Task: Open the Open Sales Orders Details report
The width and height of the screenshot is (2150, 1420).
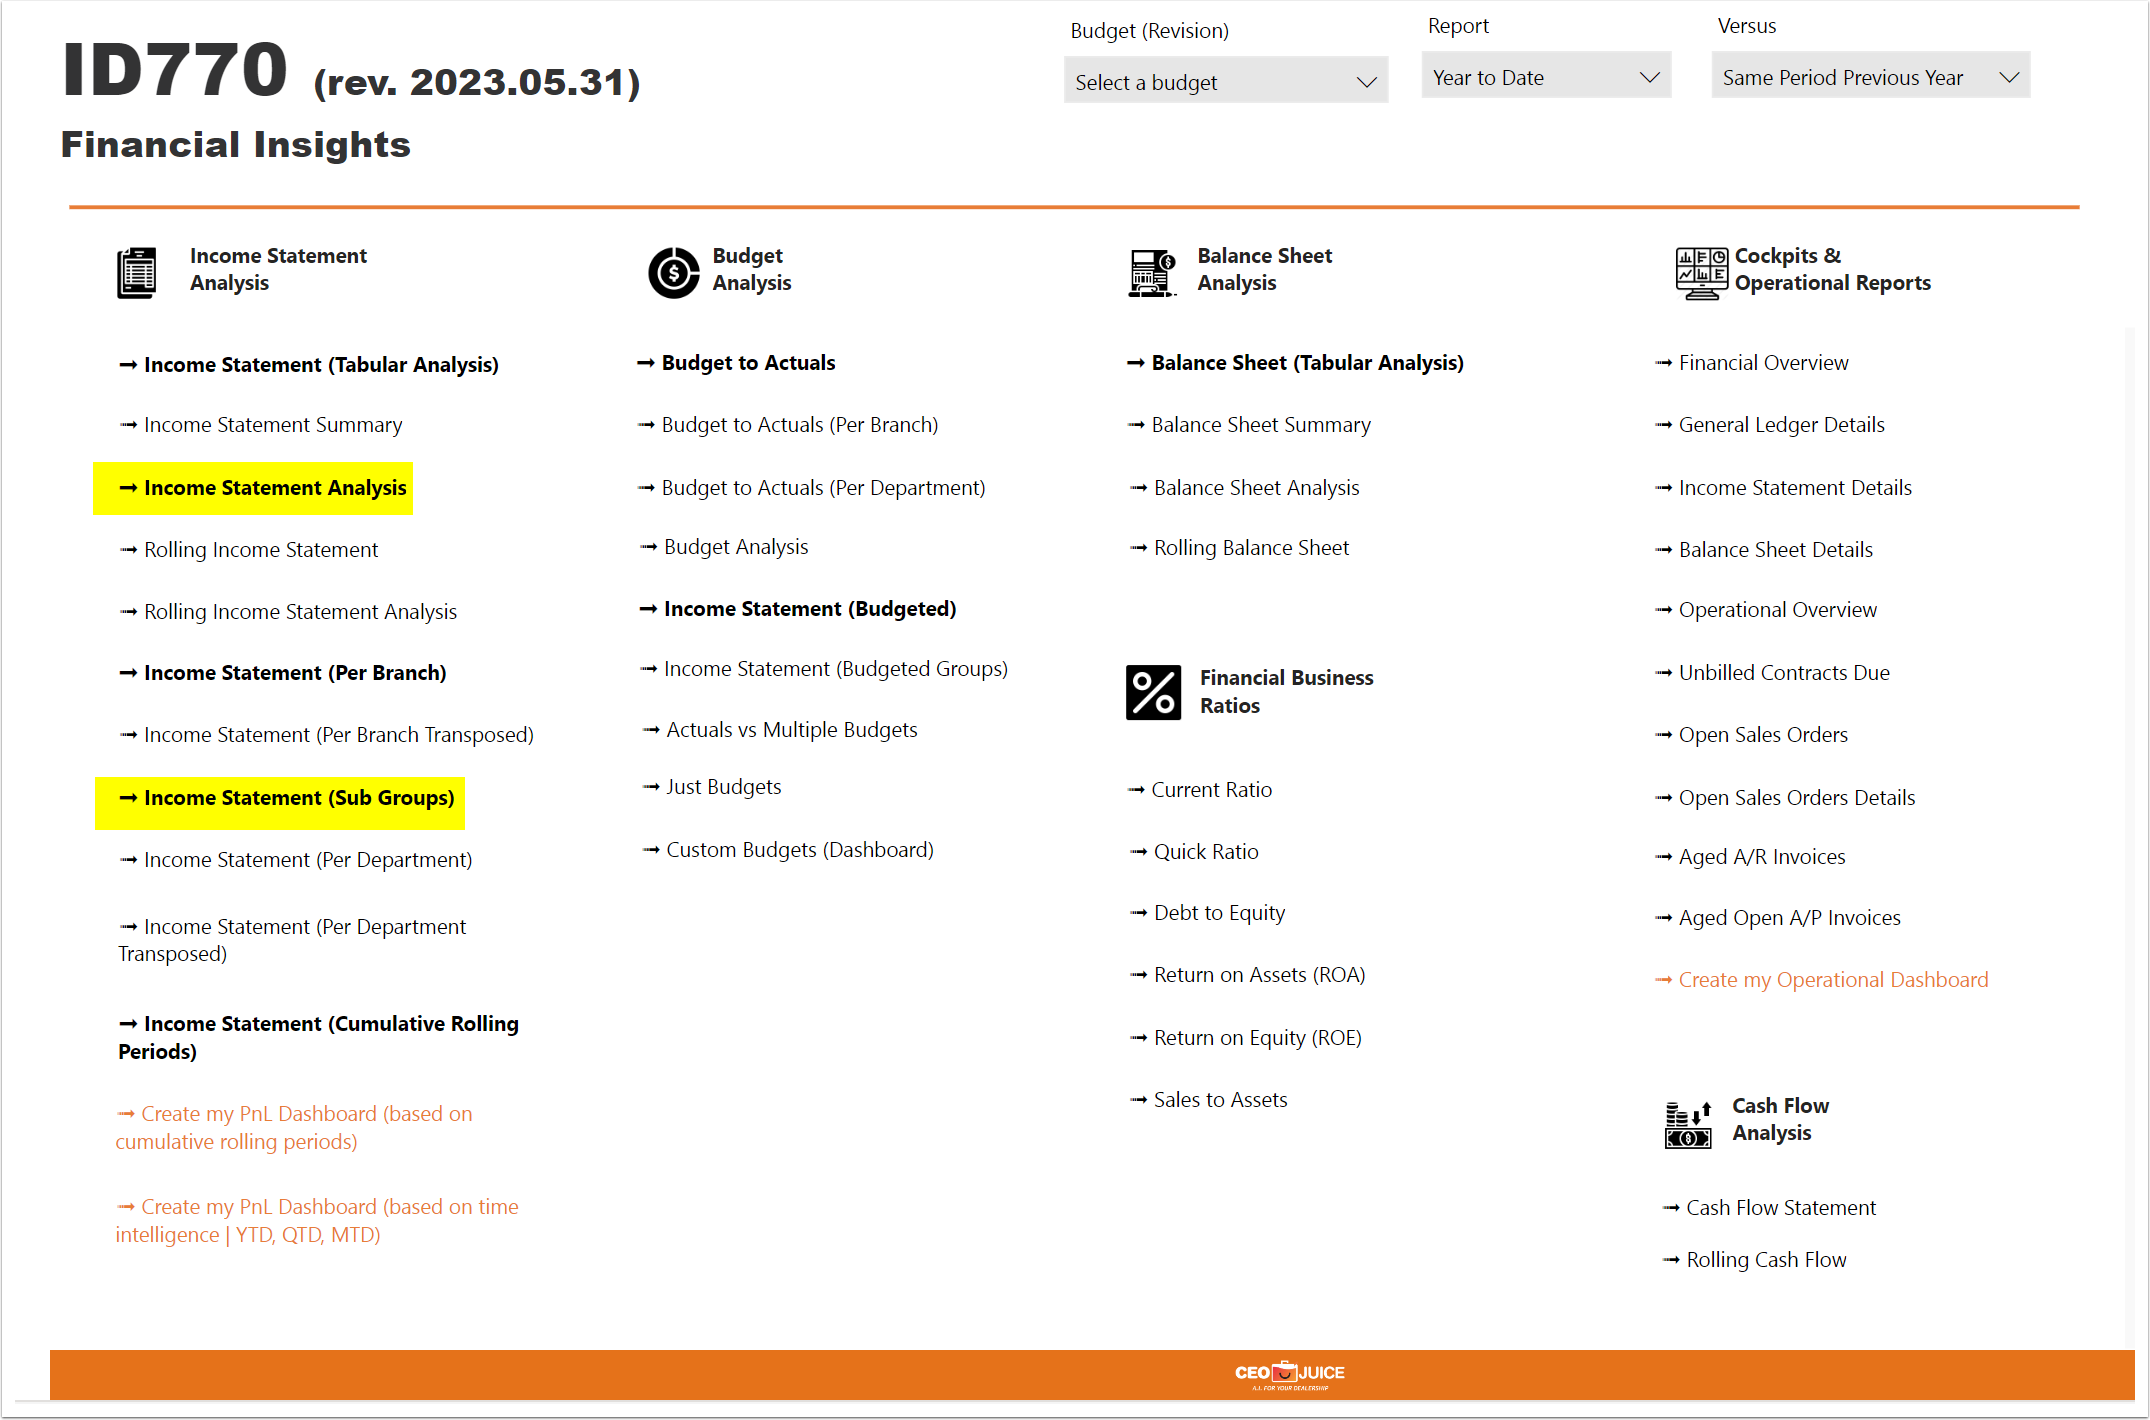Action: tap(1785, 798)
